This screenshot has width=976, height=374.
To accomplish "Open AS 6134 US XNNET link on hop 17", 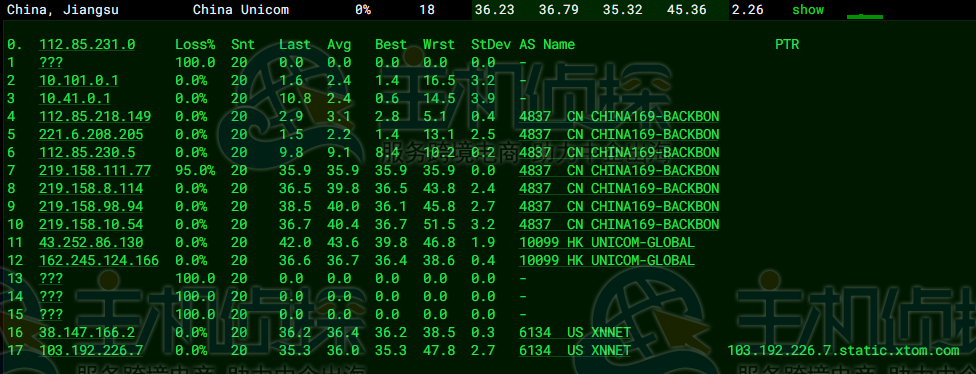I will [575, 351].
